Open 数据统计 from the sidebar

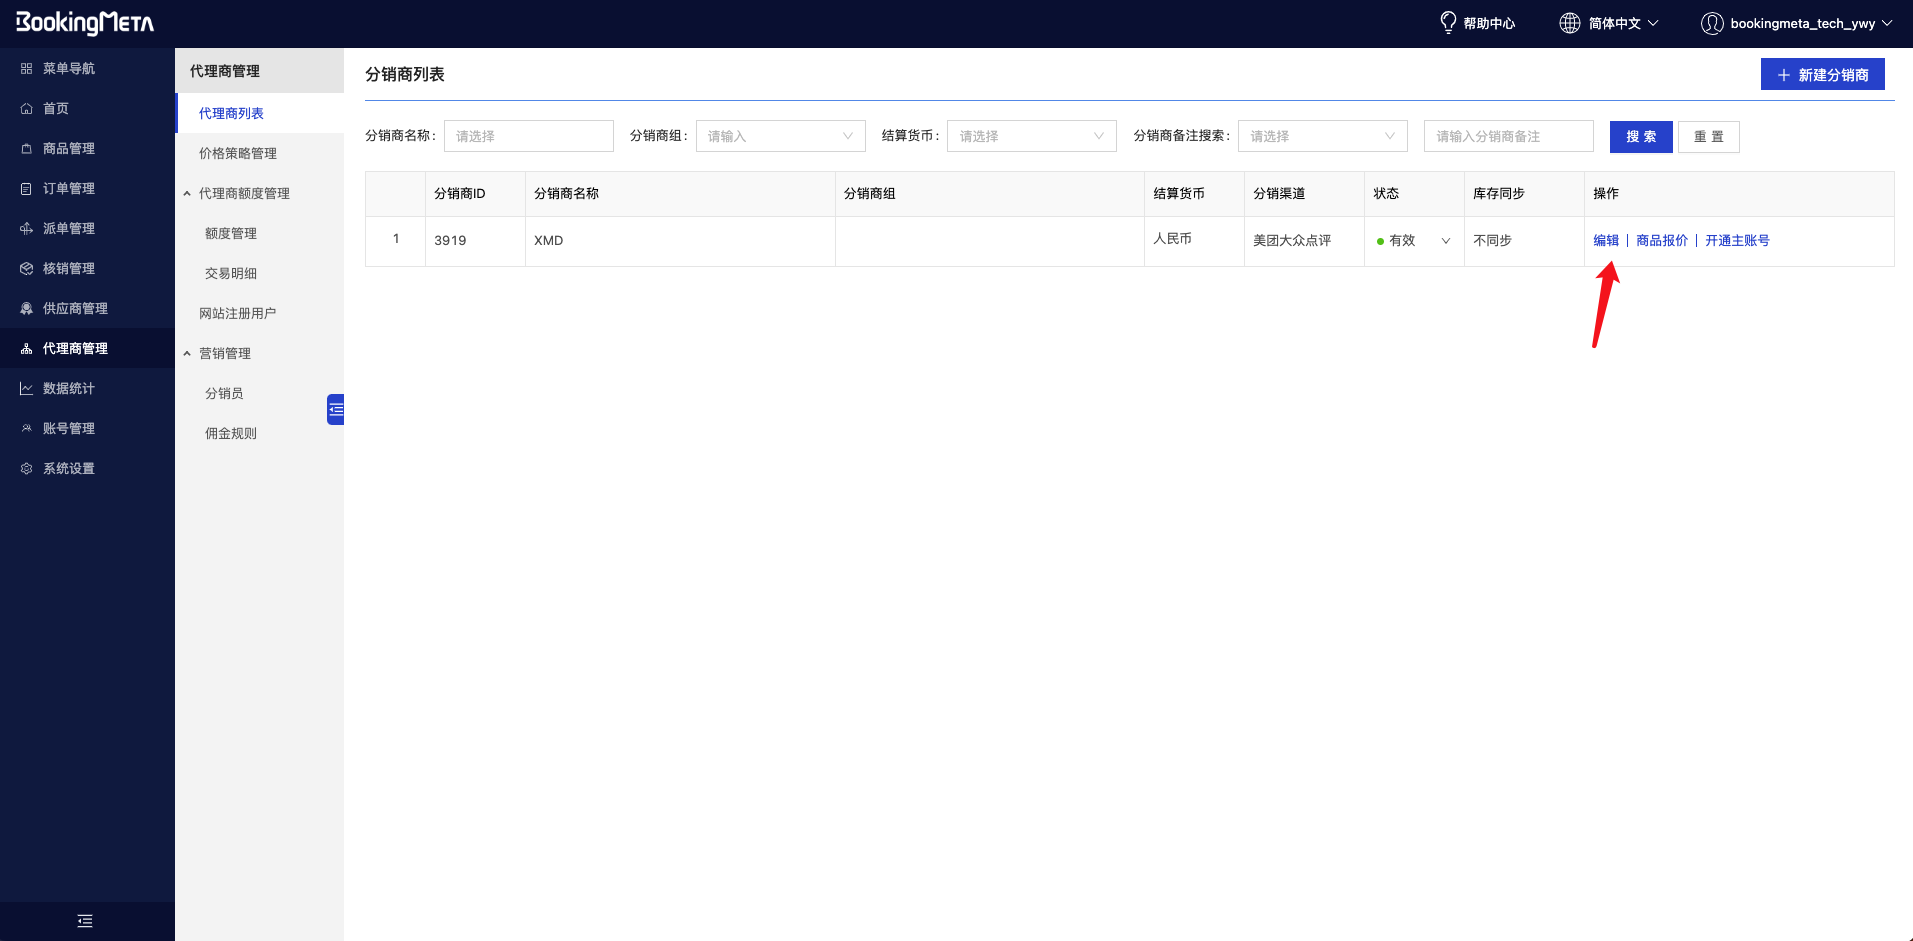click(68, 388)
